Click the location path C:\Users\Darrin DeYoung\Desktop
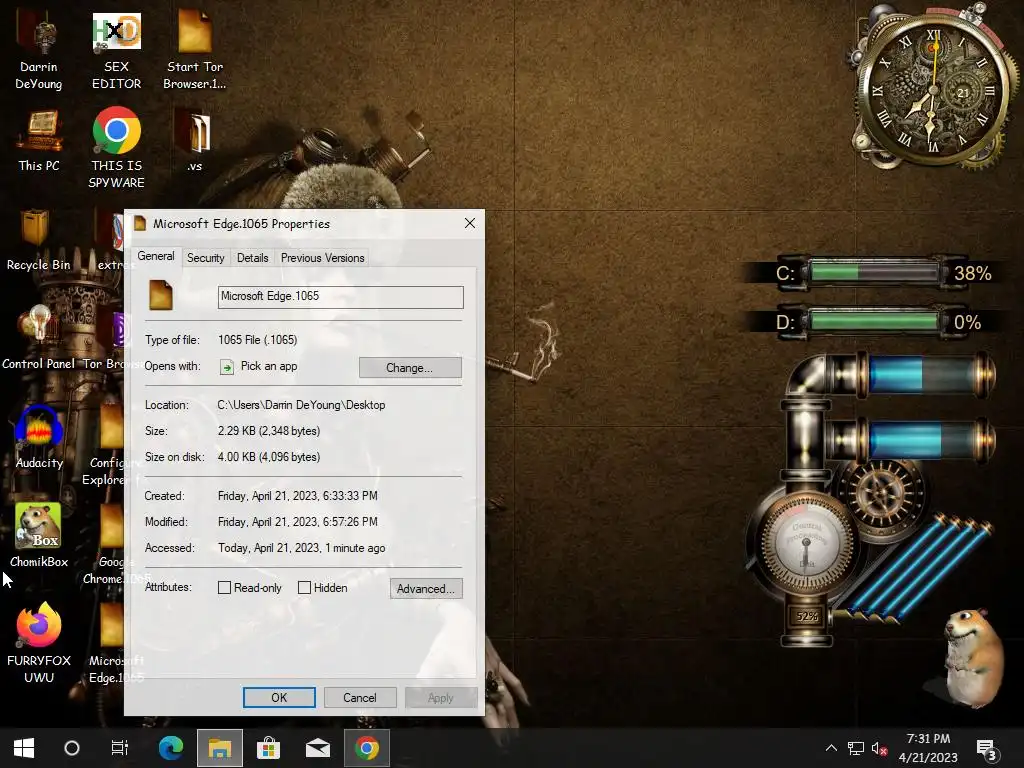 [301, 405]
